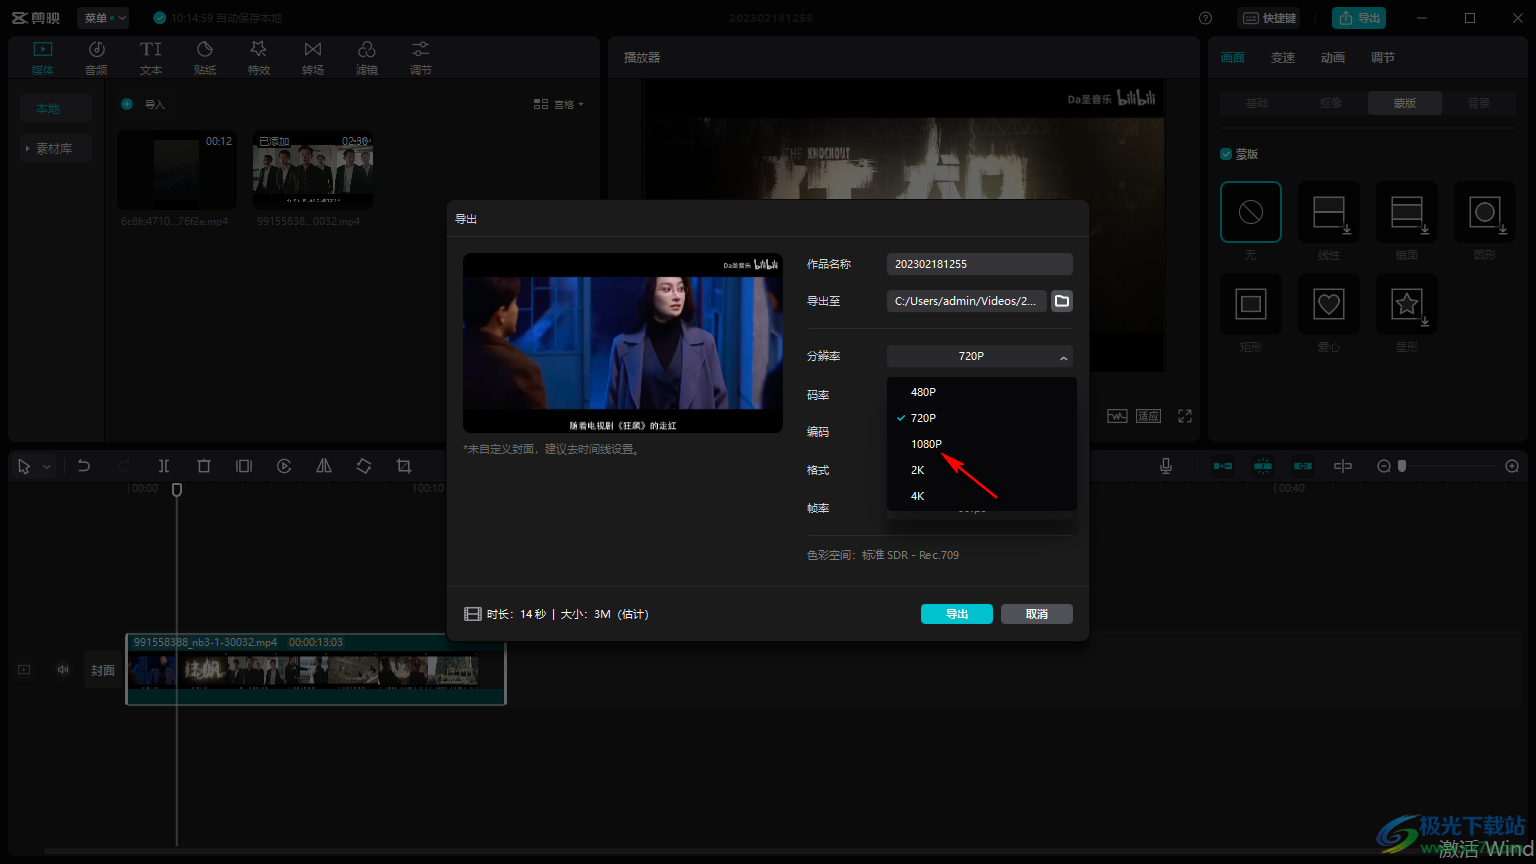Click the export path field
Screen dimensions: 1536x864
pos(966,301)
